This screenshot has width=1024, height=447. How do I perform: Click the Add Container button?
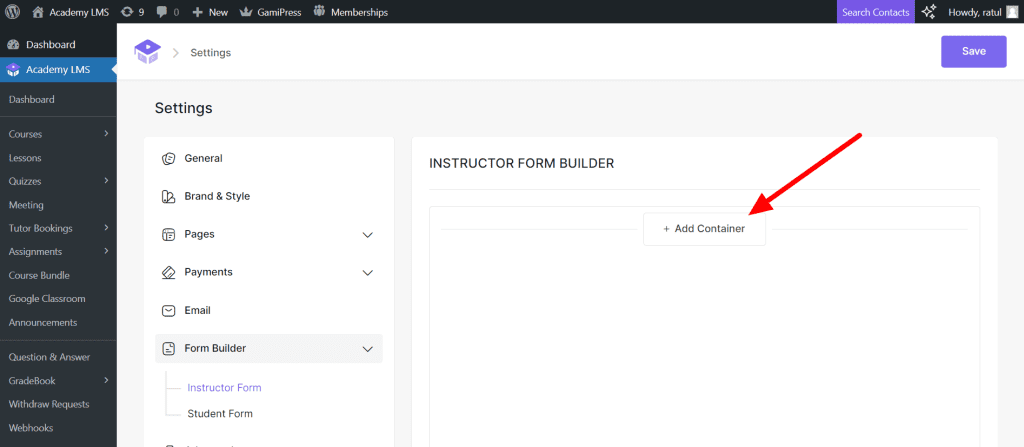(x=704, y=229)
